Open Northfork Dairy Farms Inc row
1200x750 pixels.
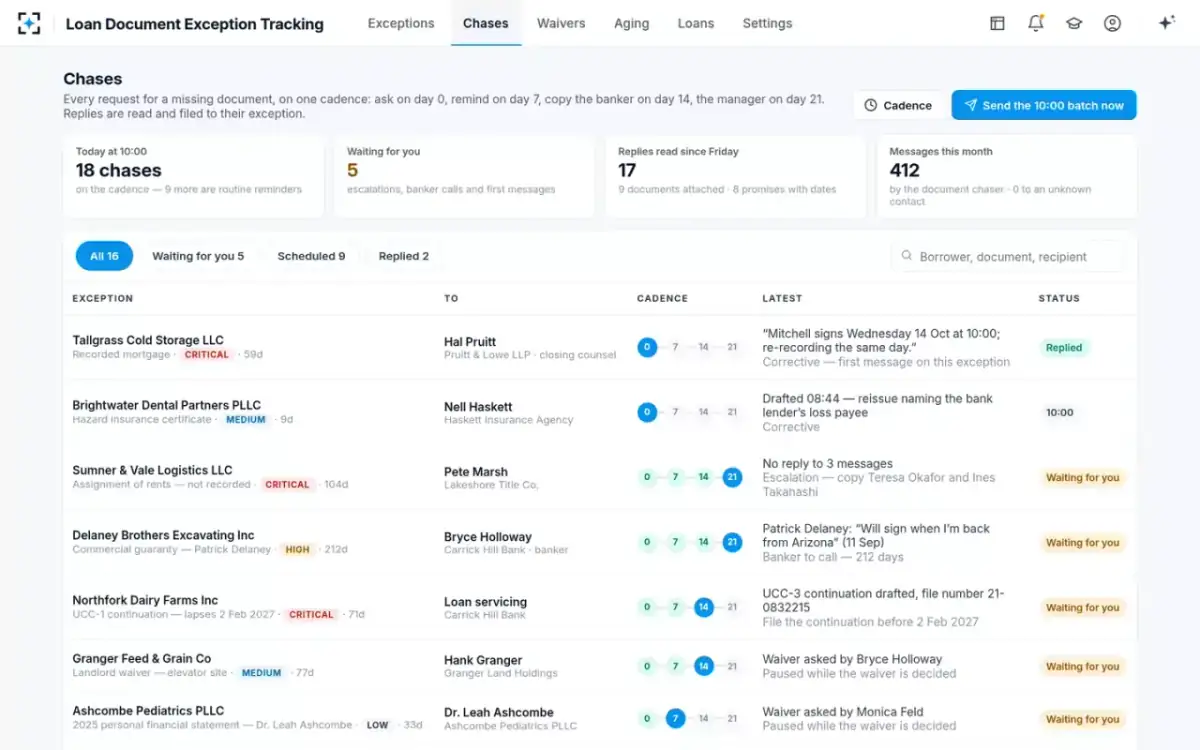pos(600,607)
